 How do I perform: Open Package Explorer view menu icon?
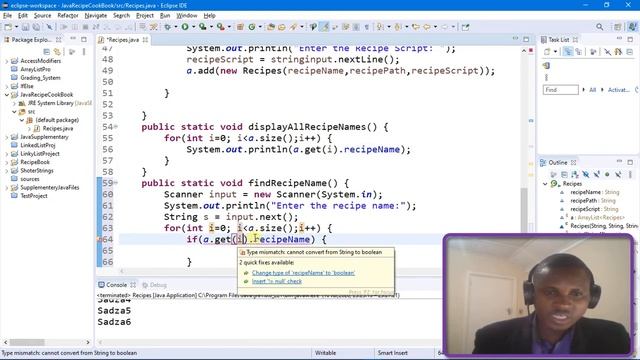click(x=84, y=52)
